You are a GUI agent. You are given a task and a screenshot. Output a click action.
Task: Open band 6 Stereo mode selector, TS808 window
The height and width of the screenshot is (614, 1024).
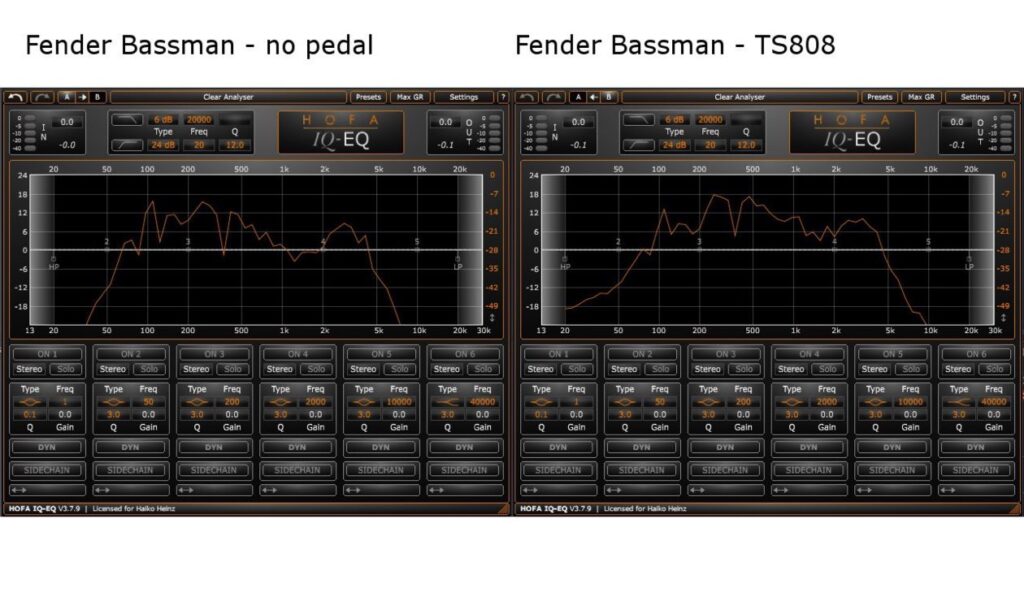coord(958,370)
